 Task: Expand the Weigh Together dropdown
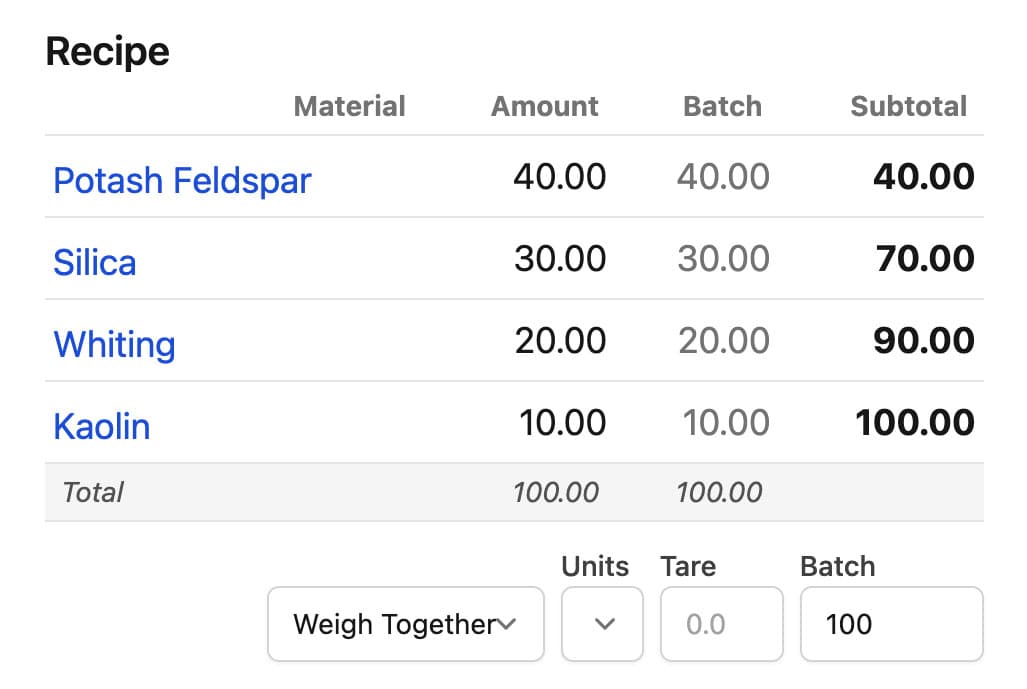pyautogui.click(x=405, y=624)
